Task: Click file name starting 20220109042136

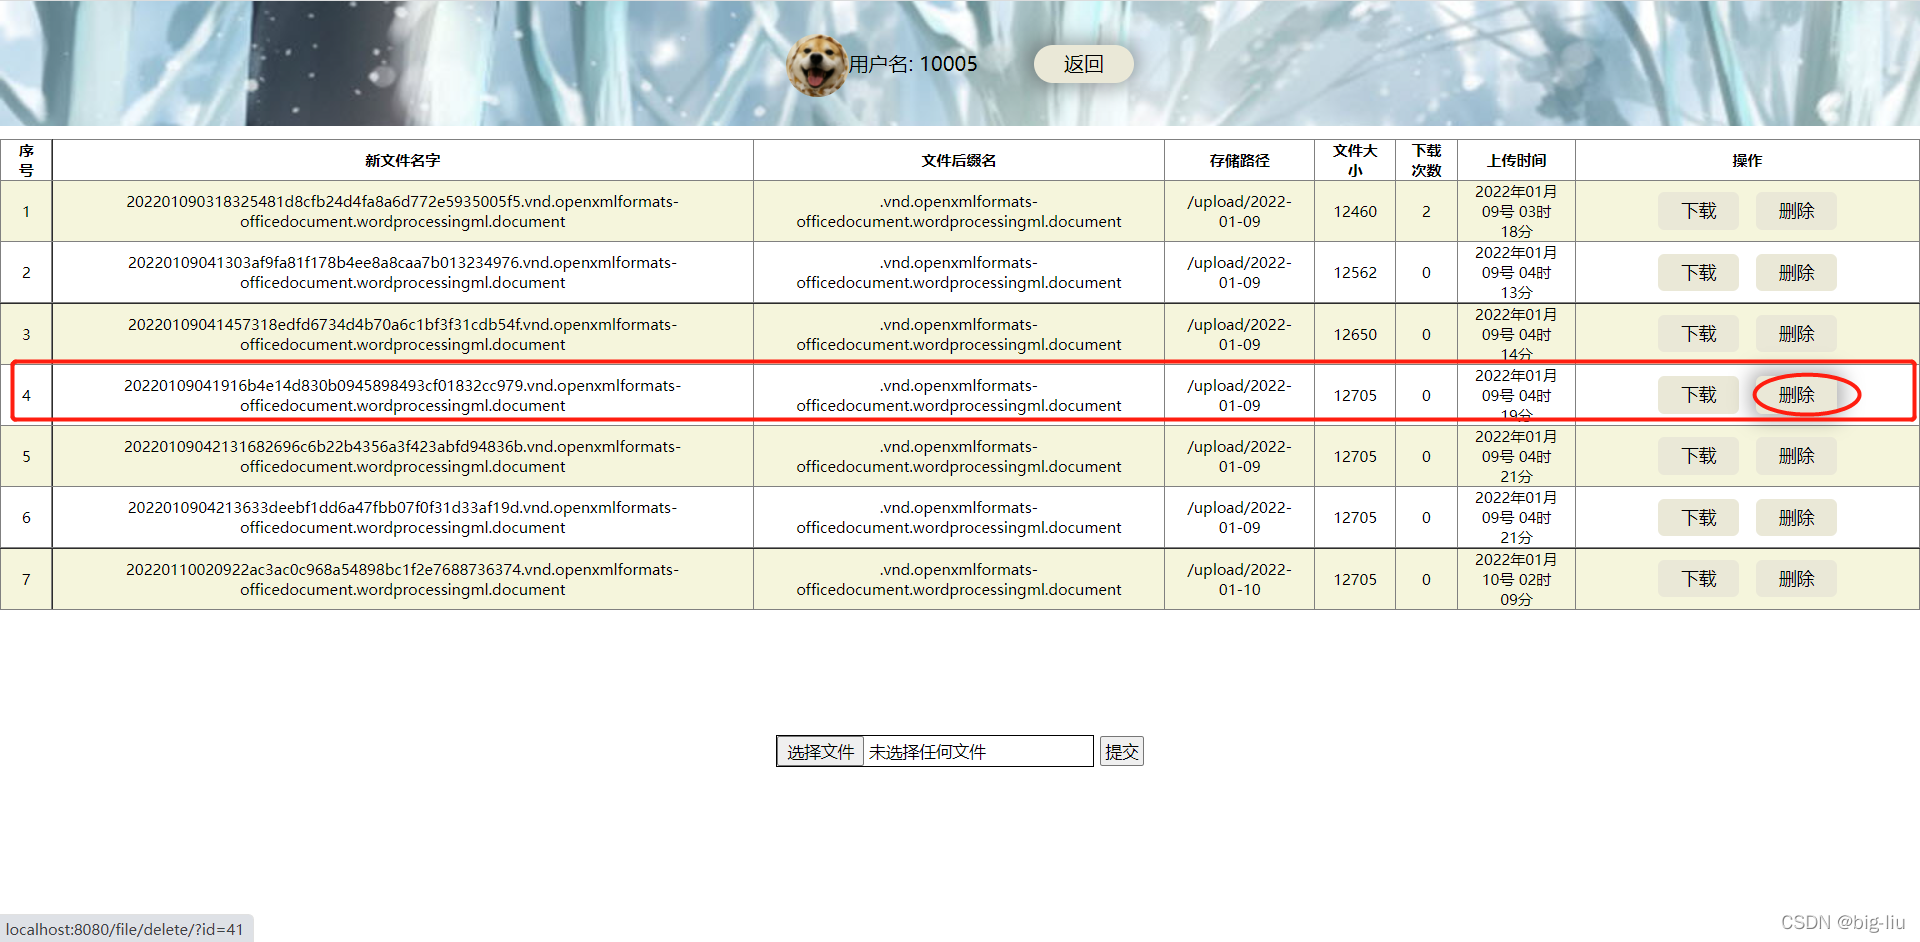Action: pyautogui.click(x=402, y=517)
